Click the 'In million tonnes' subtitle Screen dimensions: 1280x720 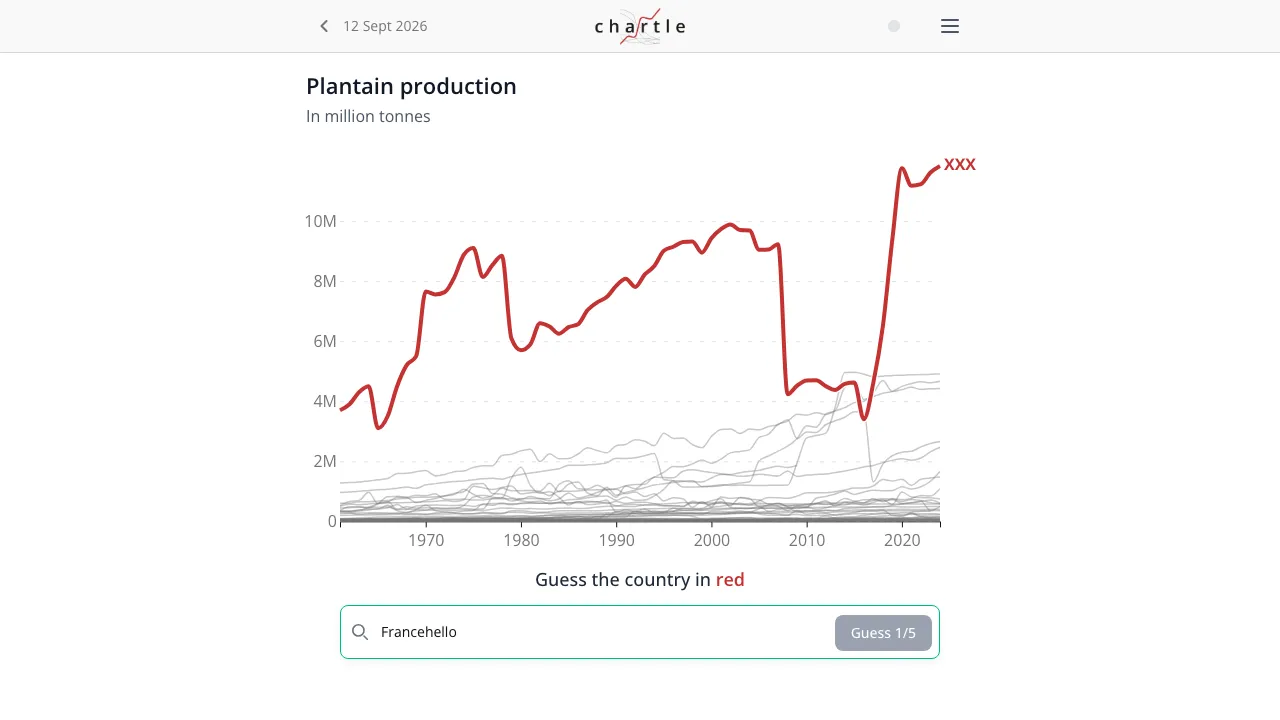[368, 116]
